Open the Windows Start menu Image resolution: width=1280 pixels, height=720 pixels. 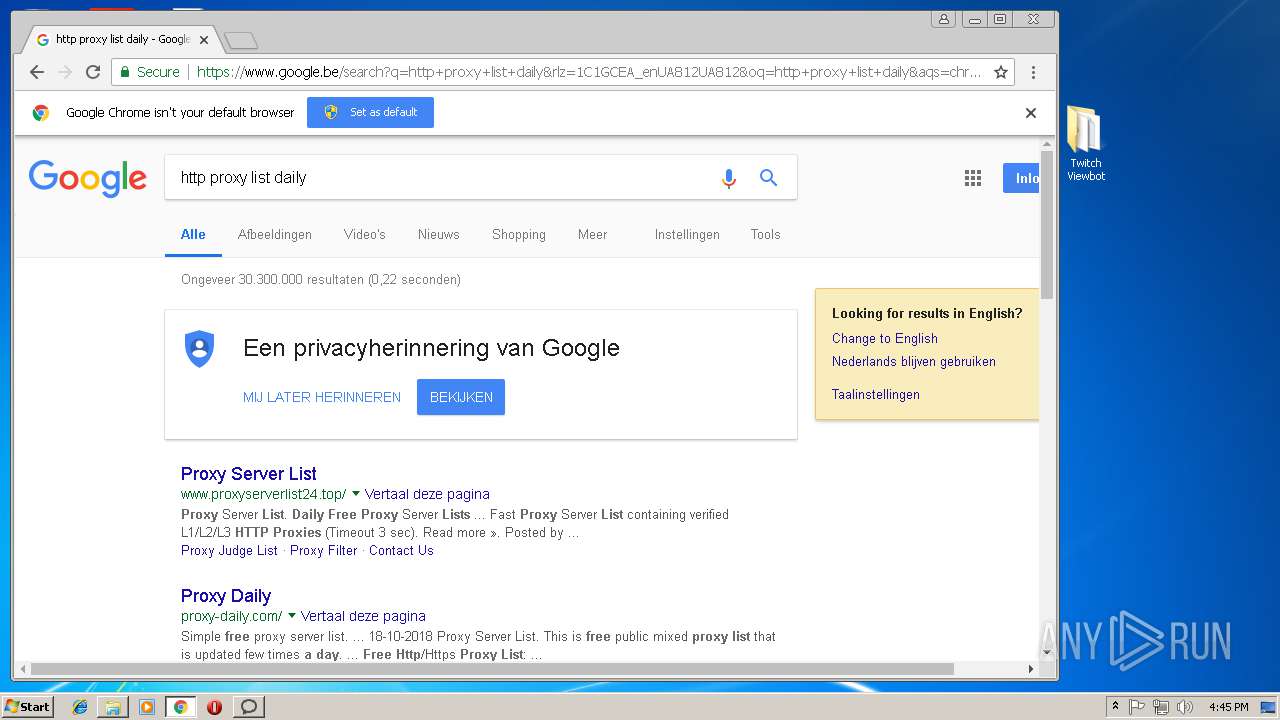coord(27,707)
